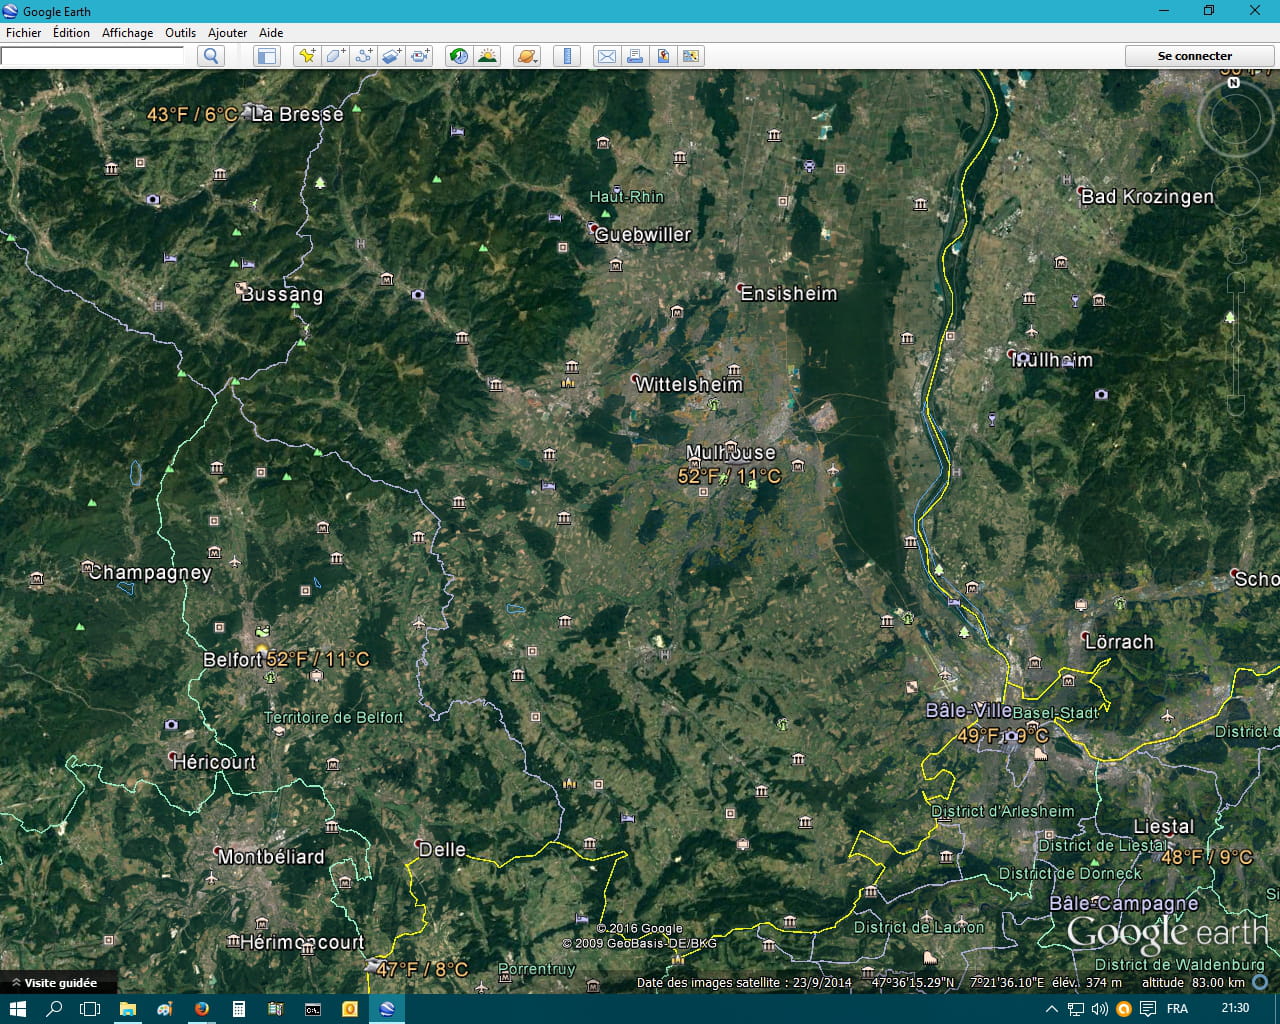1280x1024 pixels.
Task: Add a polygon using the toolbar icon
Action: [335, 56]
